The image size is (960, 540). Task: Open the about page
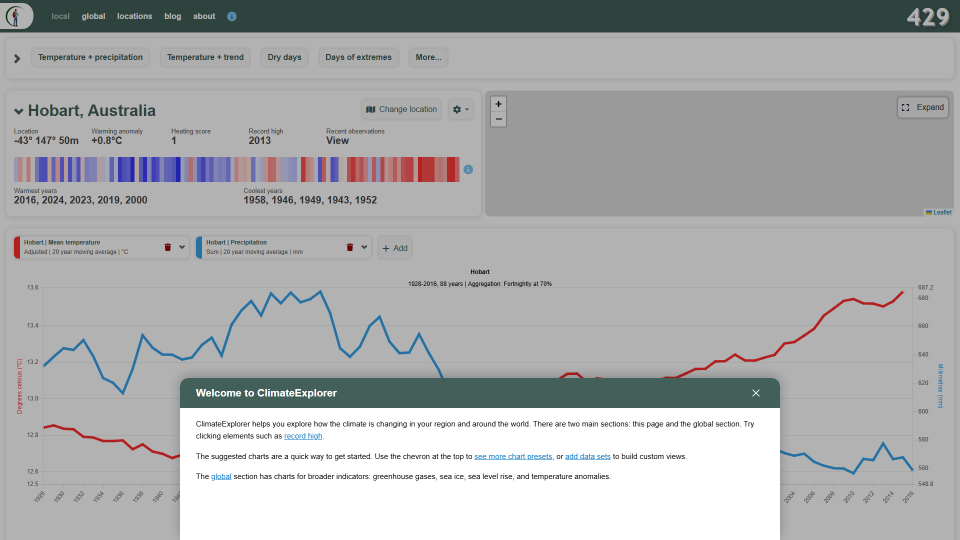pyautogui.click(x=204, y=17)
